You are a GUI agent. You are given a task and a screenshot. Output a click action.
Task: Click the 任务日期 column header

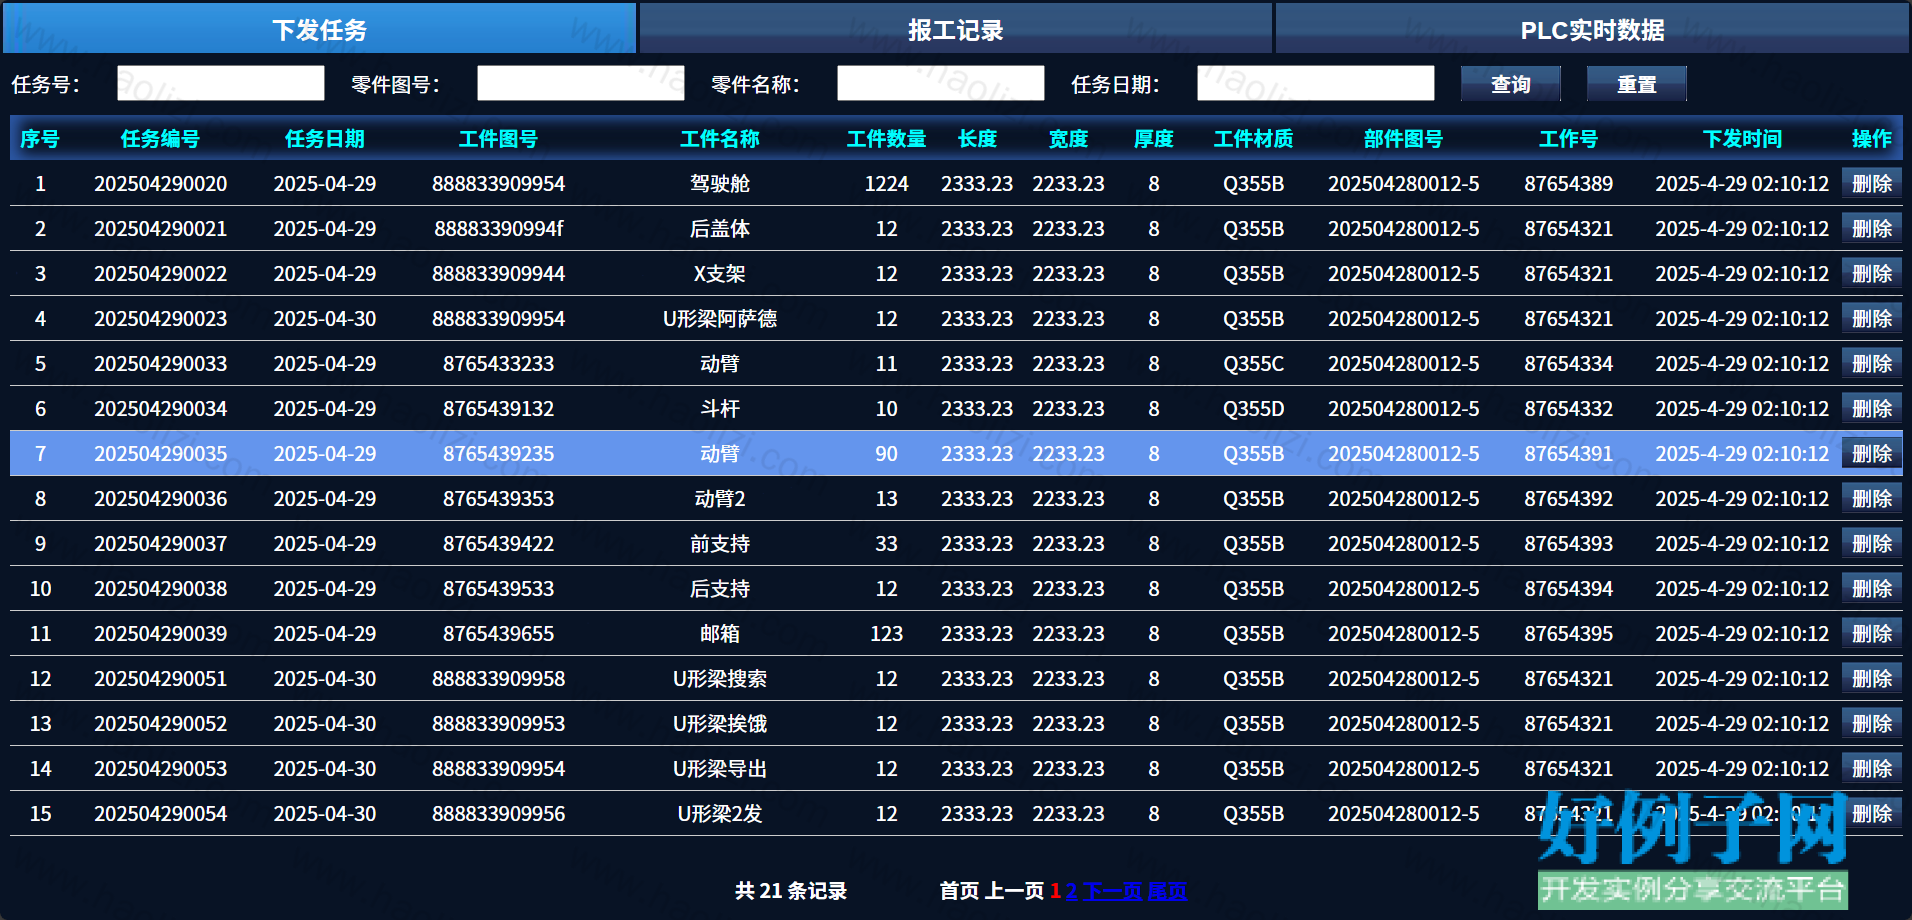point(325,138)
